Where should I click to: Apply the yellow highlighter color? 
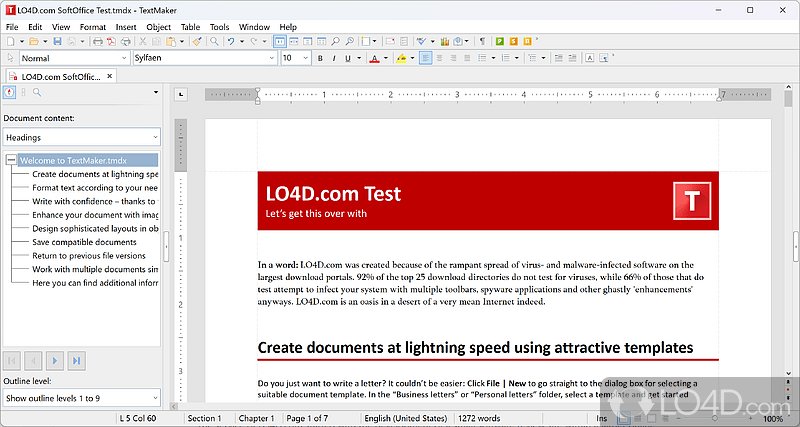401,58
